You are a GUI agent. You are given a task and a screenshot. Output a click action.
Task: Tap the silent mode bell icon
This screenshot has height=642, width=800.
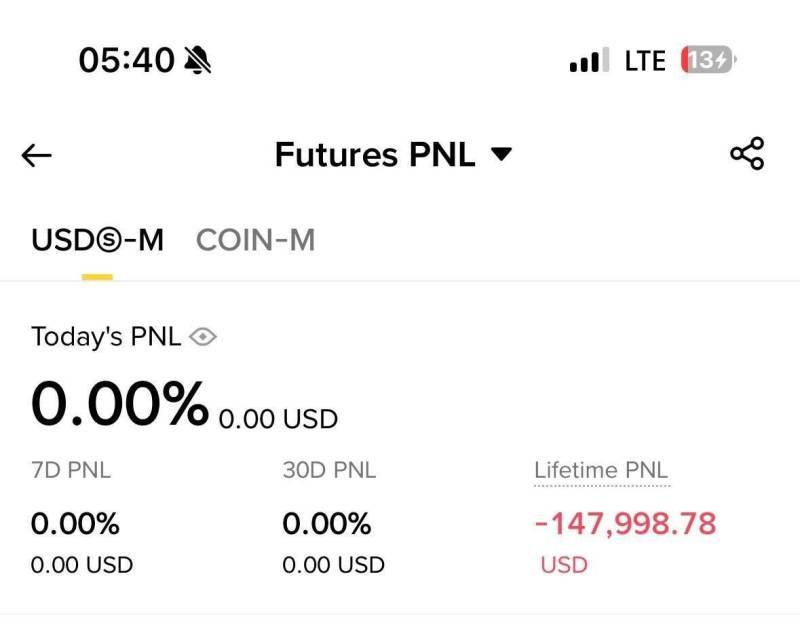(x=197, y=60)
